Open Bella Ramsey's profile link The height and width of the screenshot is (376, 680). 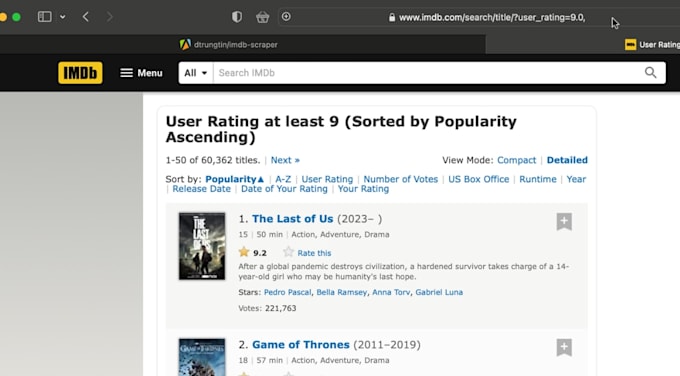click(342, 292)
